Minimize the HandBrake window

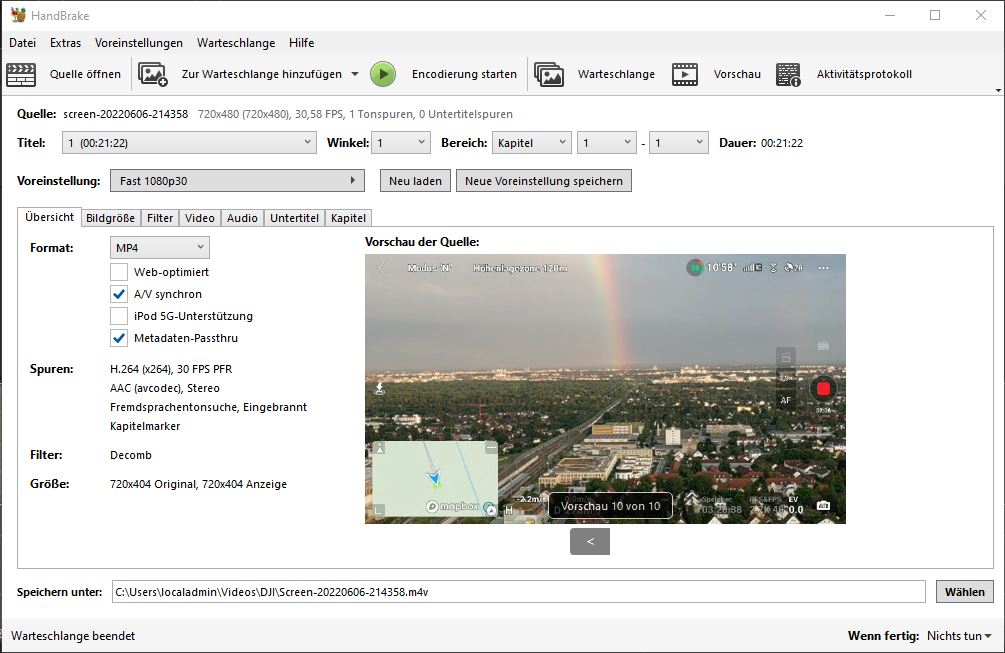tap(890, 15)
